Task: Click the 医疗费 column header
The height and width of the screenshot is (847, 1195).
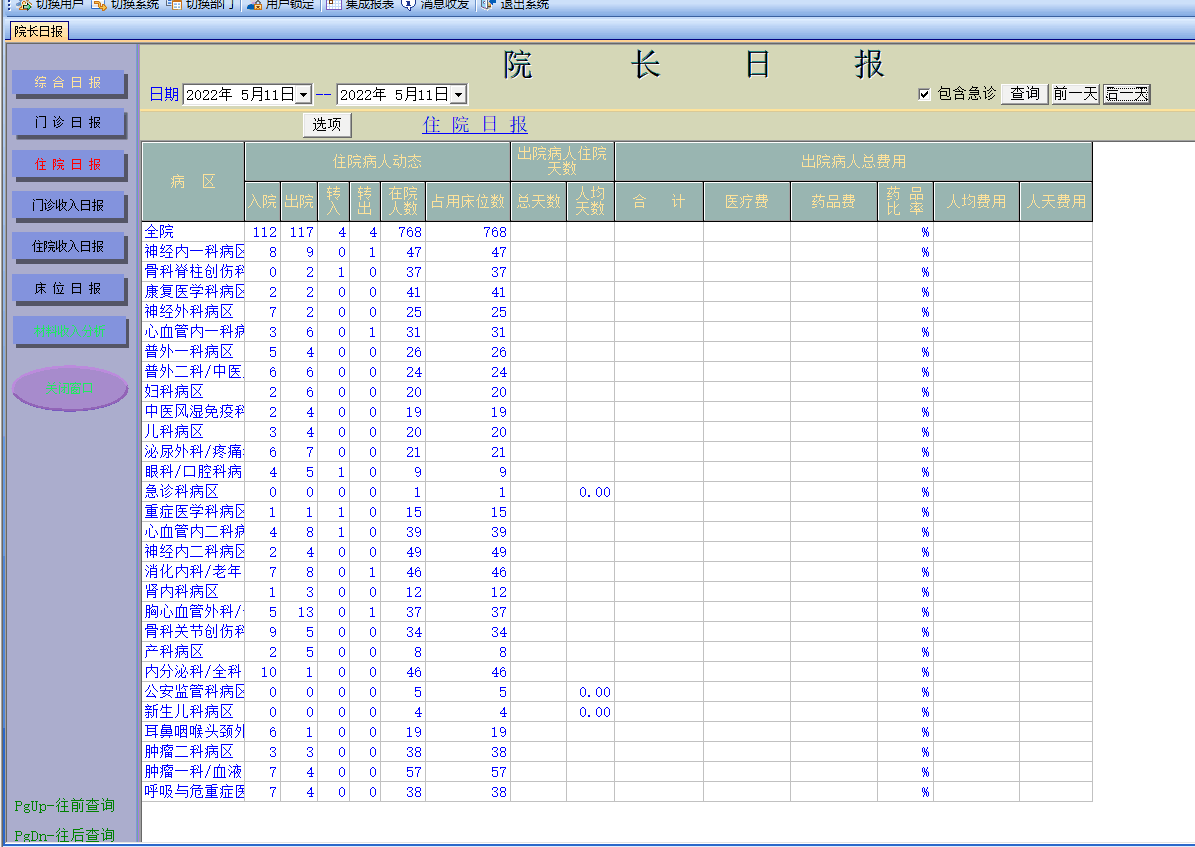Action: [747, 201]
